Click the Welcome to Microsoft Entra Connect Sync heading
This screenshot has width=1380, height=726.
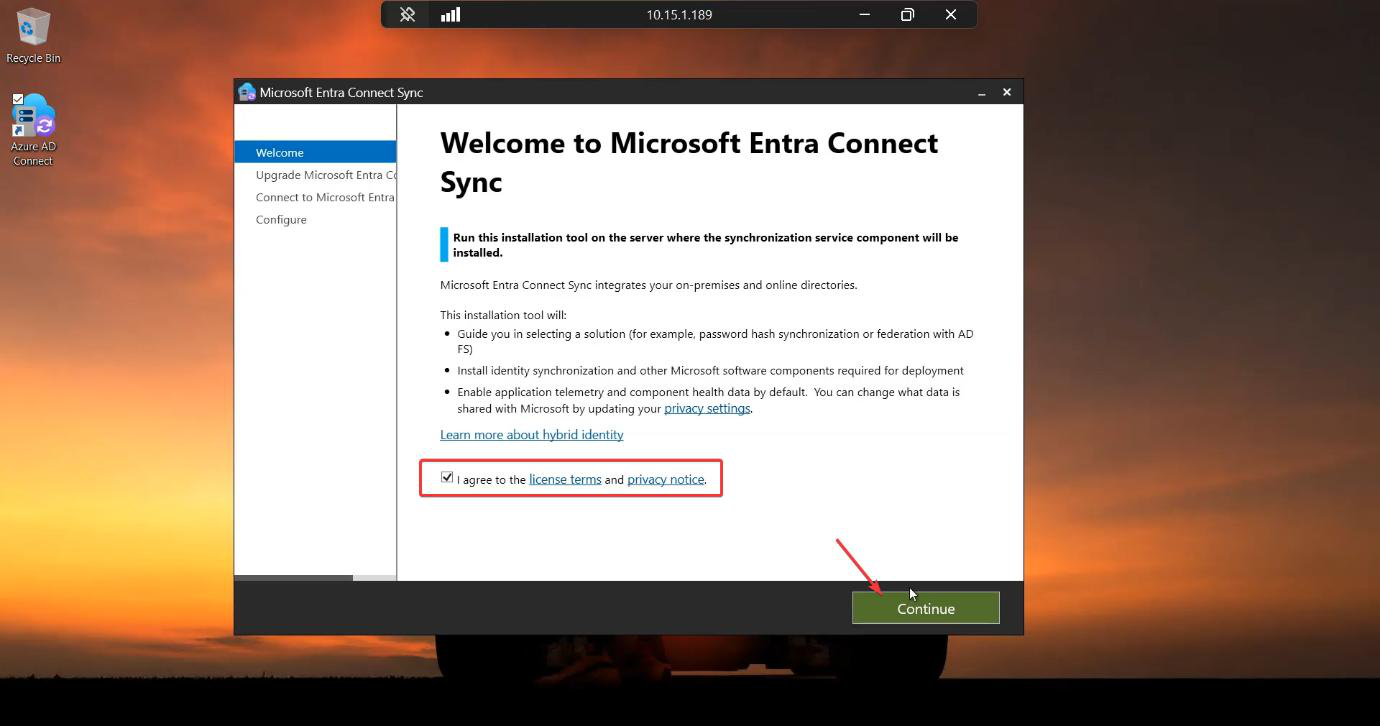tap(689, 162)
